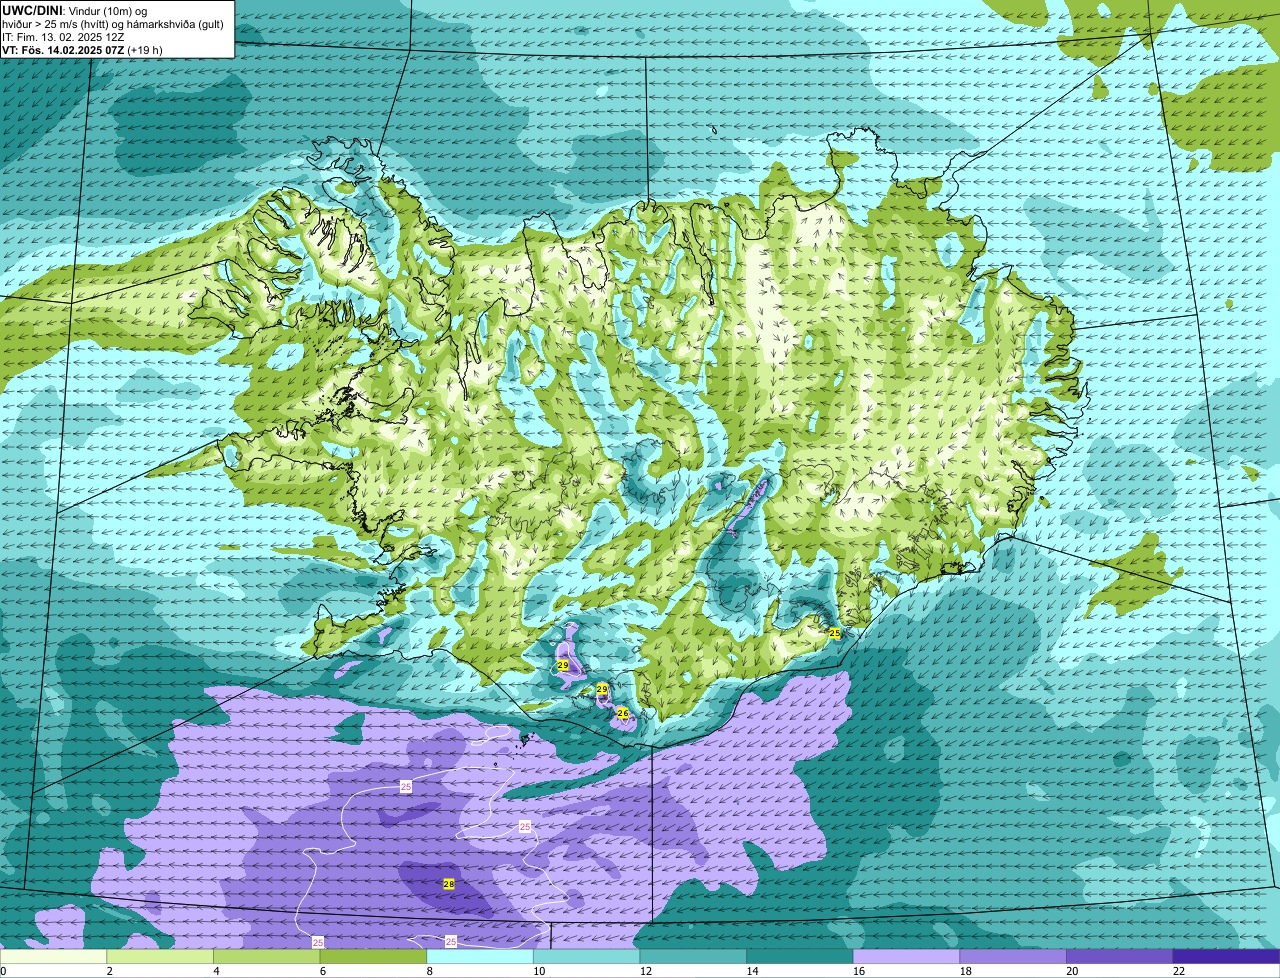Click the legend tick value 16

click(x=859, y=971)
